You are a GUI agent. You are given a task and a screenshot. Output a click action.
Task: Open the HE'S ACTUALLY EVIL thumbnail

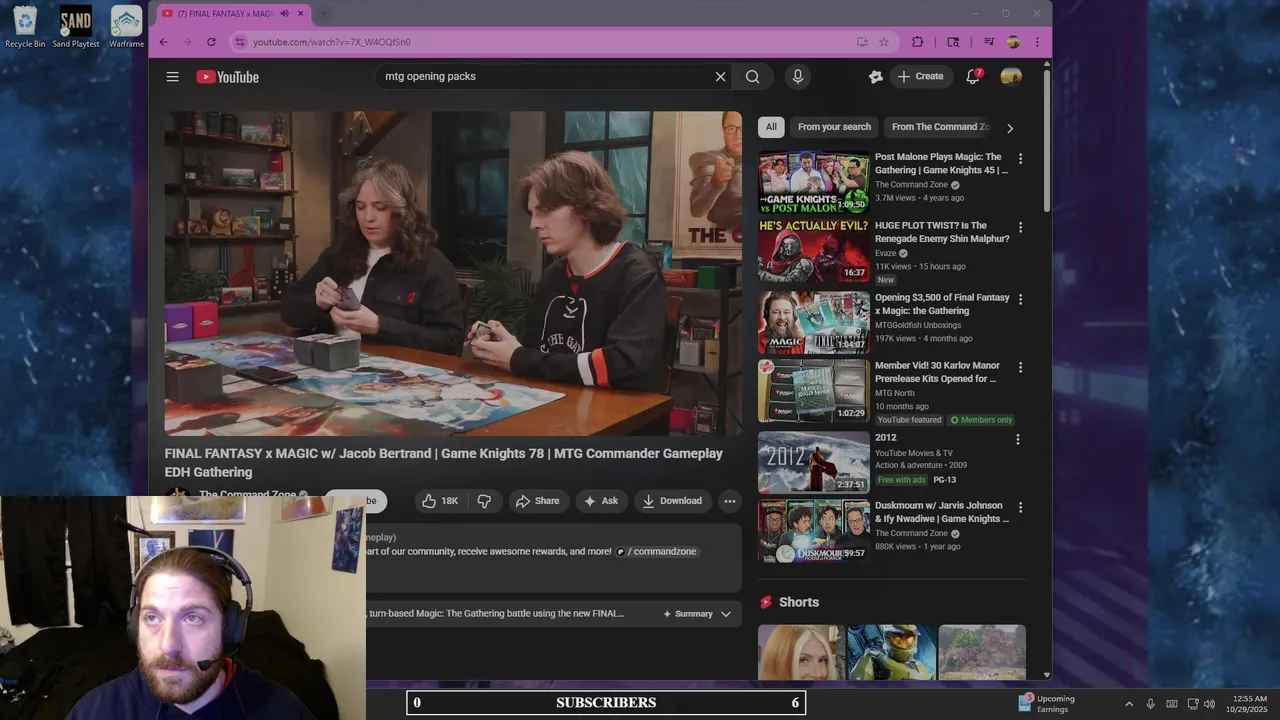tap(813, 250)
